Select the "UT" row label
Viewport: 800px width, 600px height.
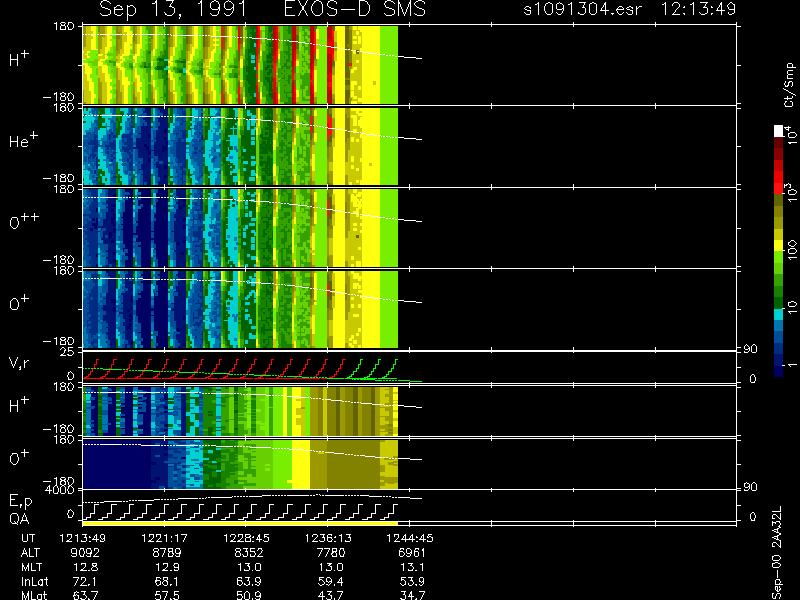[x=29, y=538]
